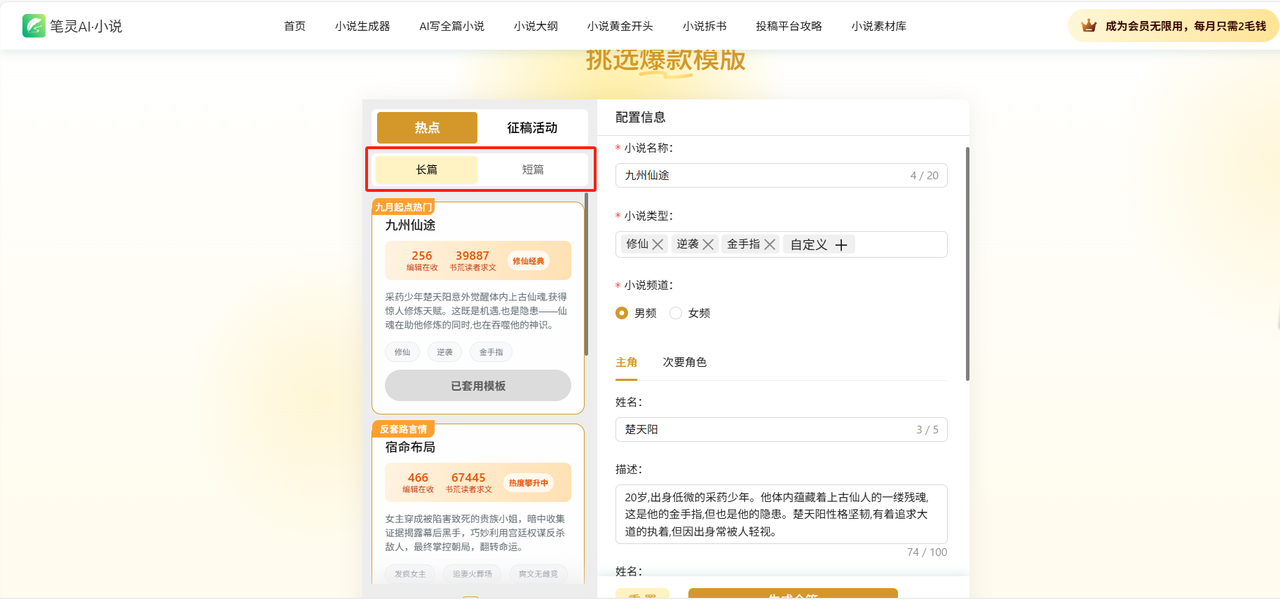Click the 修仙经典 badge on 九州仙途 card
This screenshot has width=1280, height=600.
pos(529,261)
